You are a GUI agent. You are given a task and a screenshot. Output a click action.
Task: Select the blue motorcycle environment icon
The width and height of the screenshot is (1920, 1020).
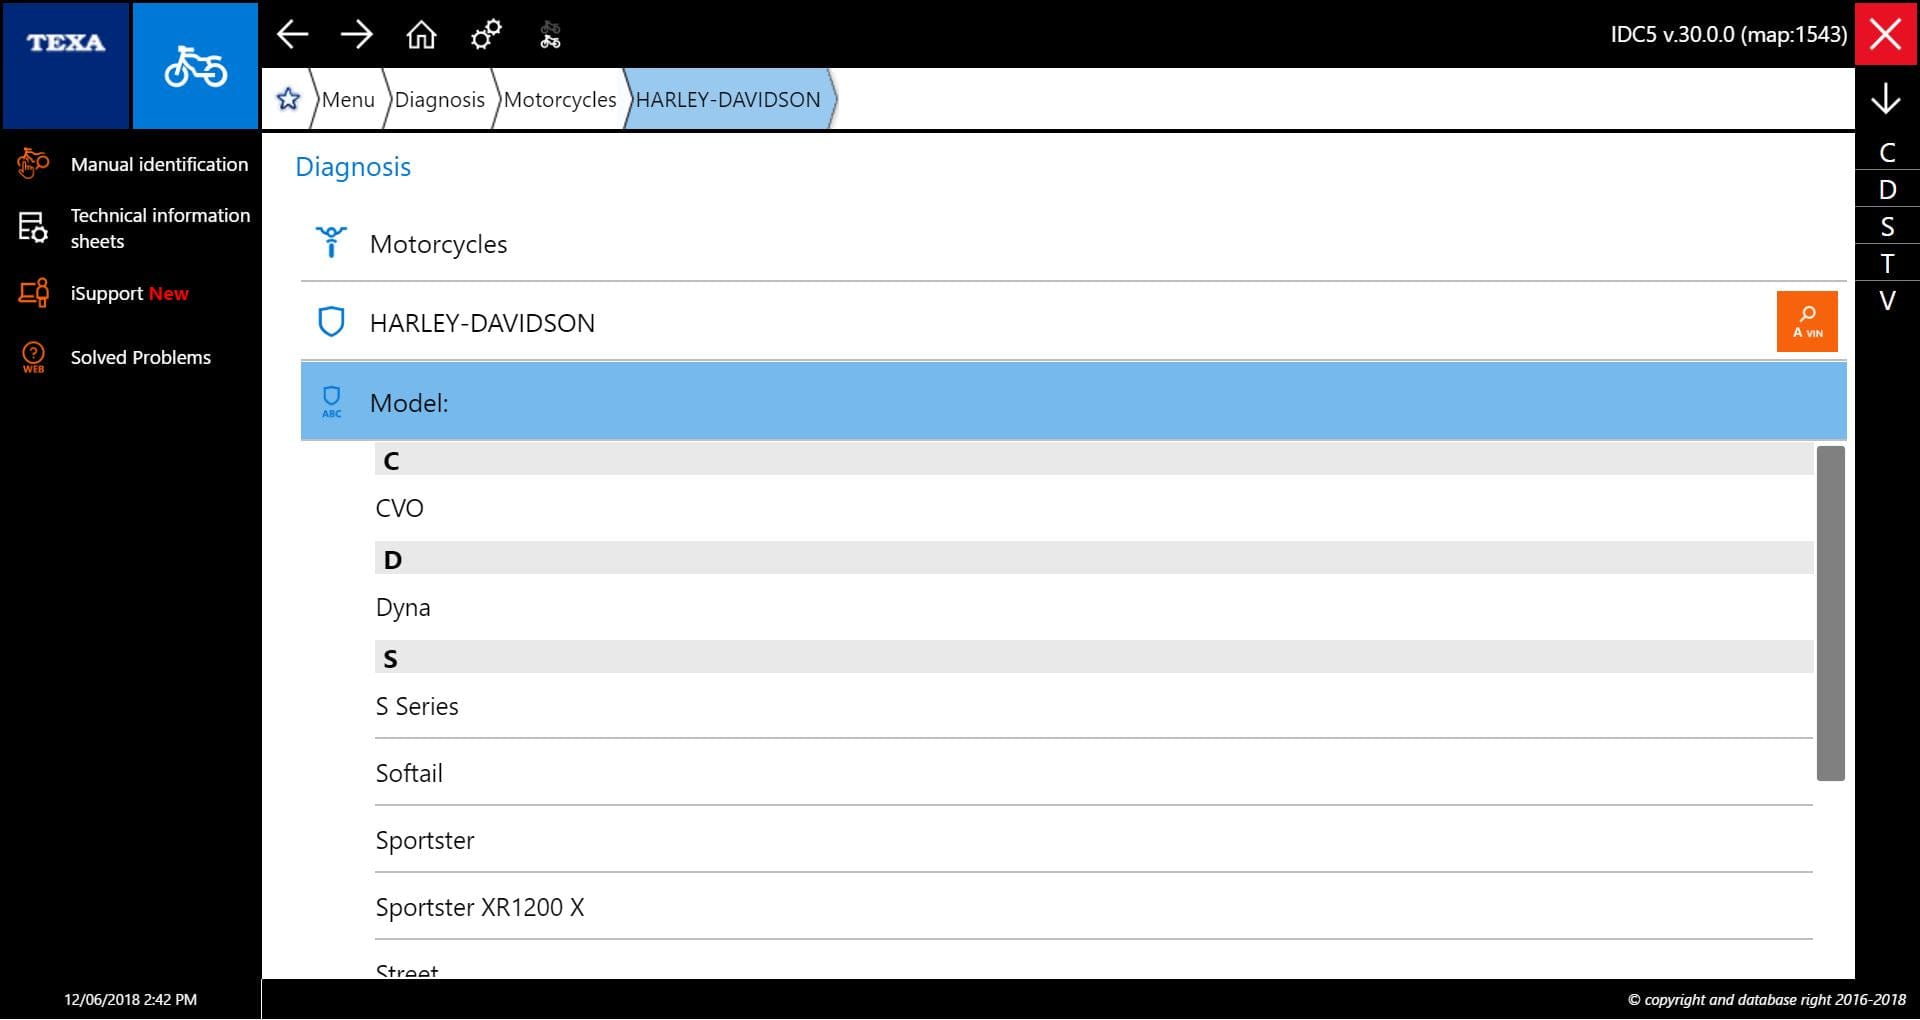click(195, 64)
